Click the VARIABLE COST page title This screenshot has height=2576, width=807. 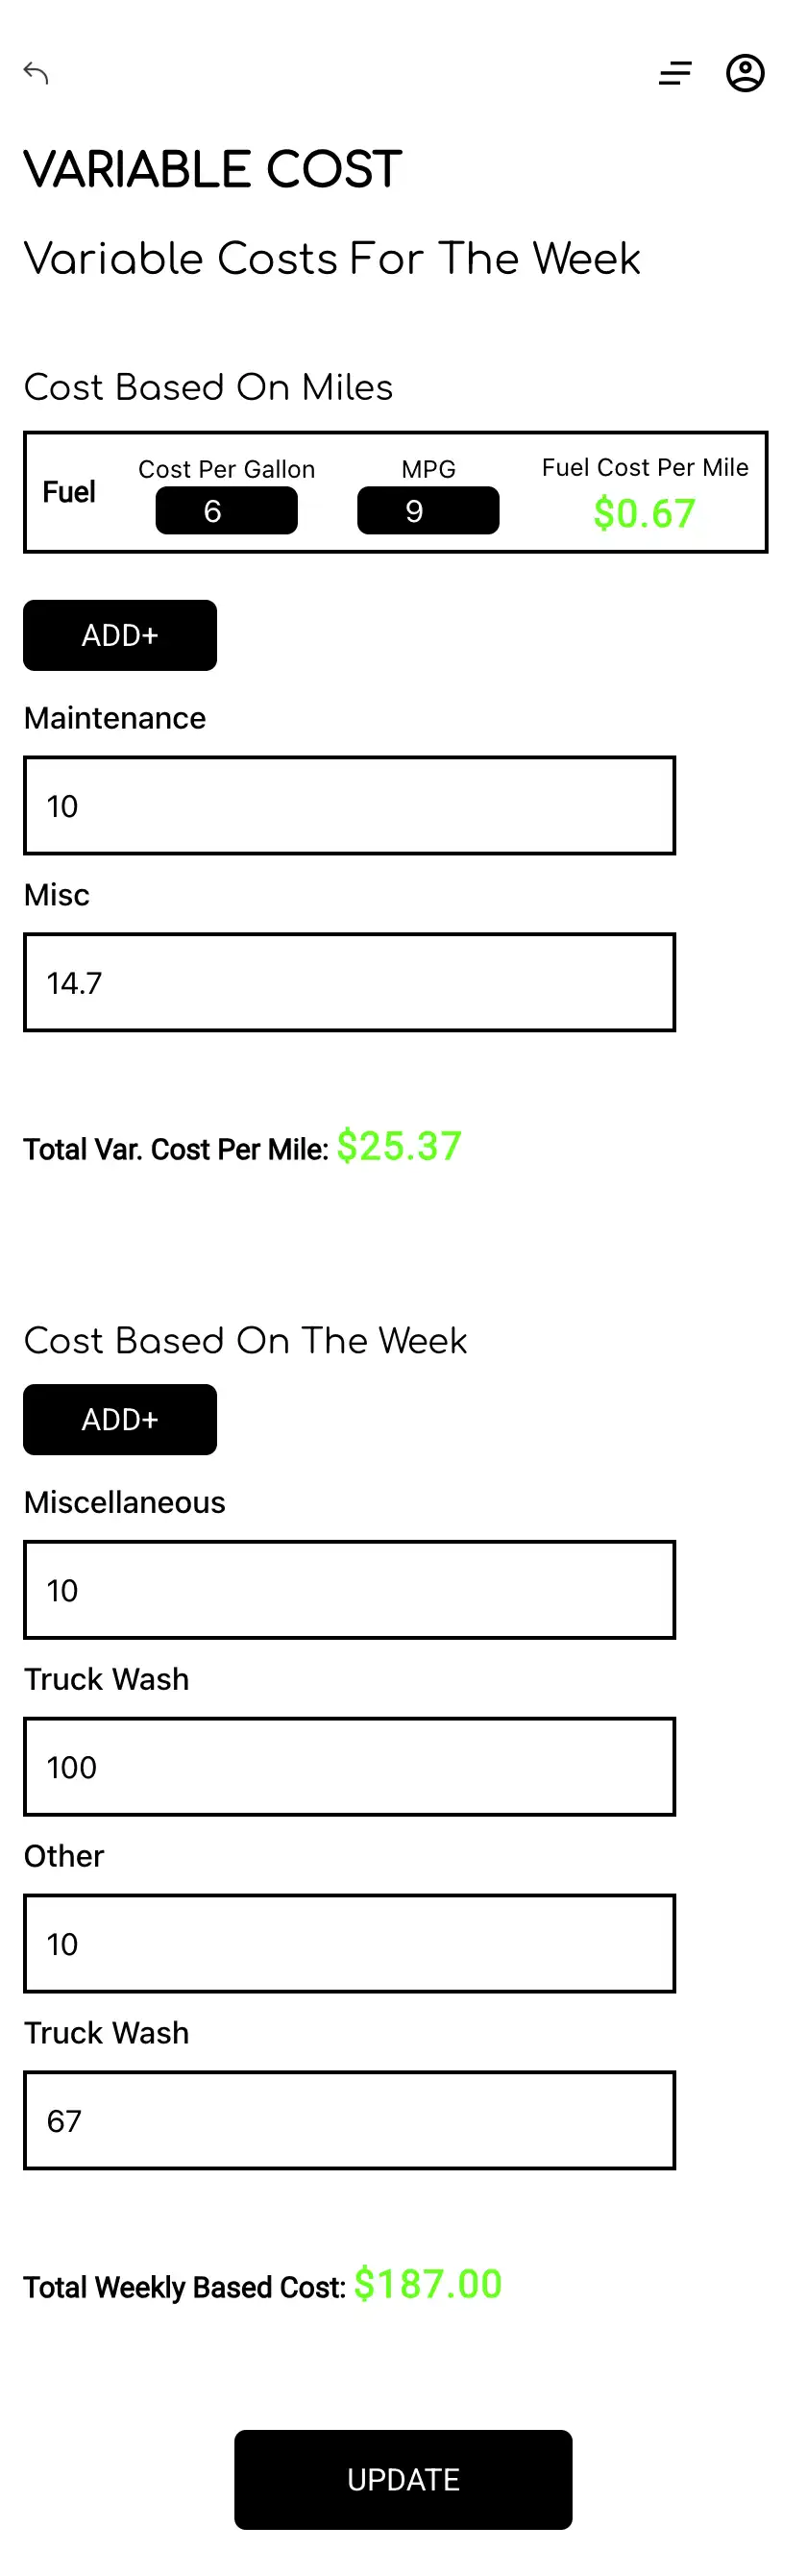[213, 170]
